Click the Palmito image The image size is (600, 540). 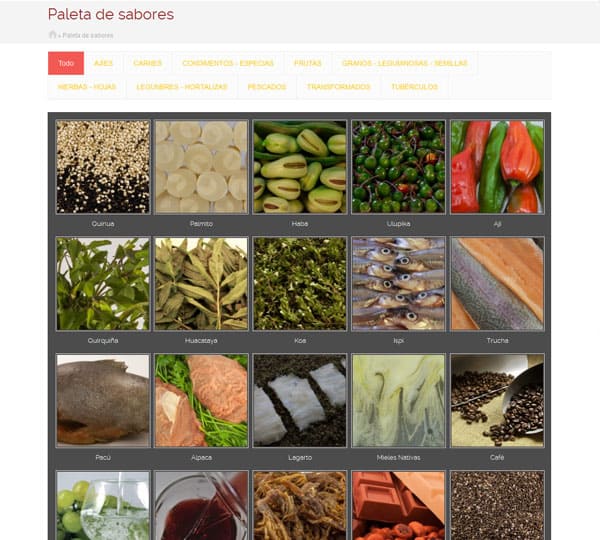[x=201, y=167]
